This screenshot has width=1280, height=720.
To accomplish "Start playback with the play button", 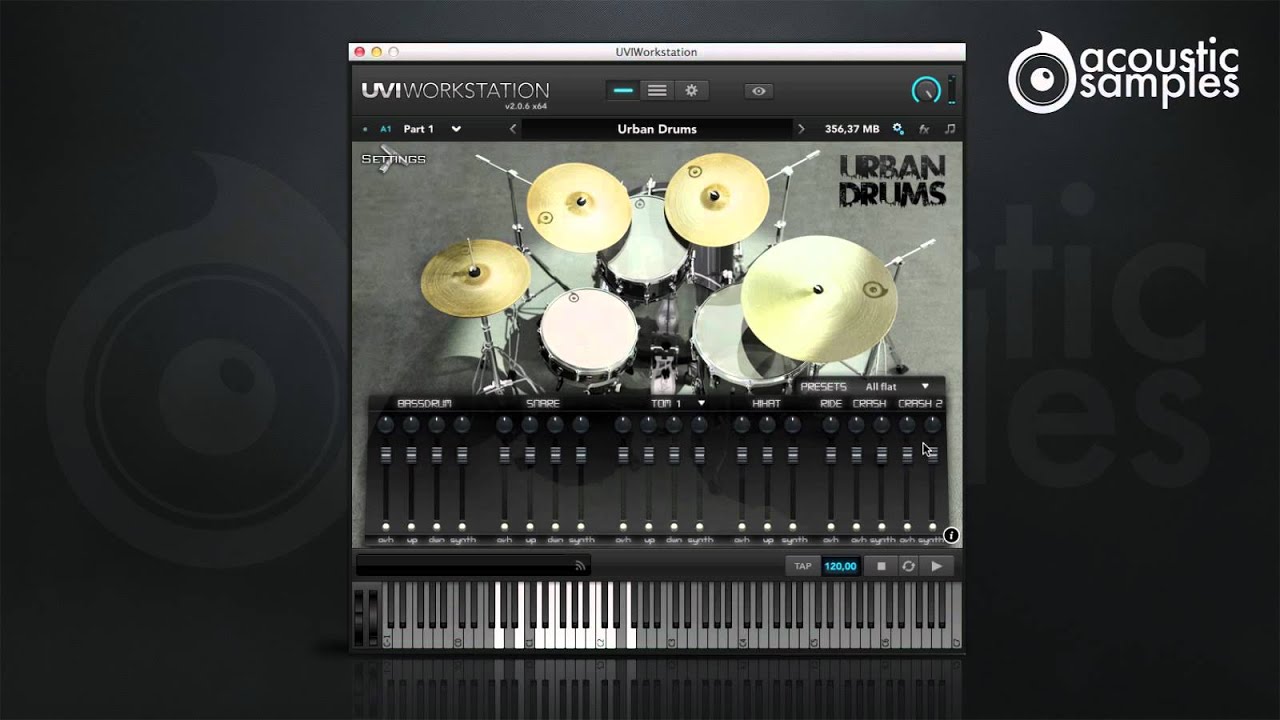I will pos(937,566).
